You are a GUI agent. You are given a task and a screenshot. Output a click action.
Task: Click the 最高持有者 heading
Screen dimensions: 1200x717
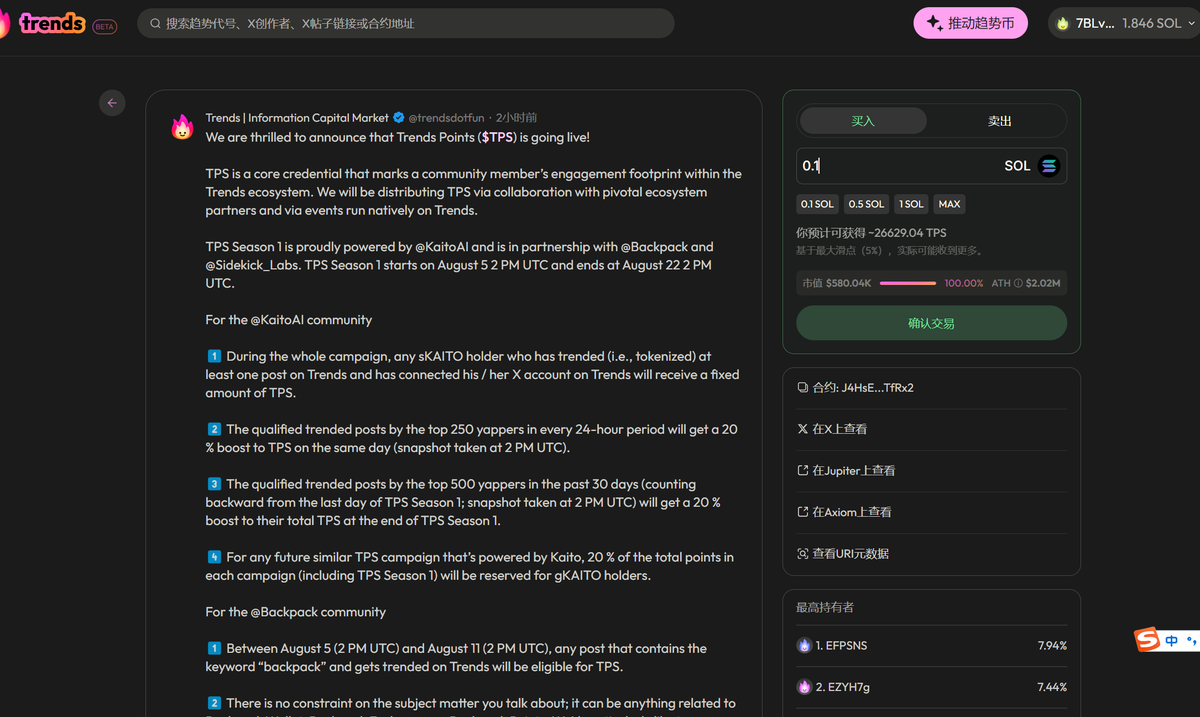(825, 607)
